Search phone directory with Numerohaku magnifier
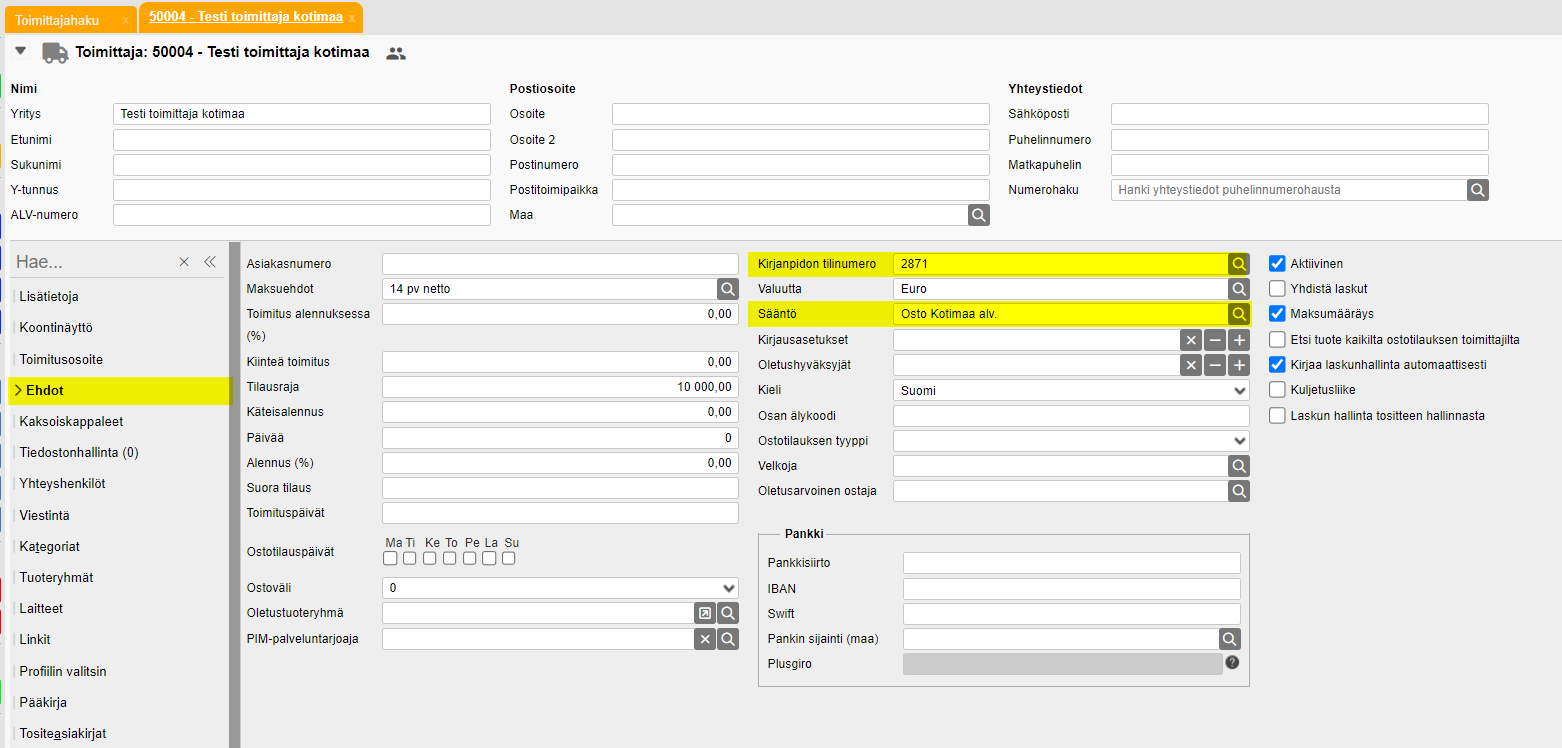 (1478, 189)
